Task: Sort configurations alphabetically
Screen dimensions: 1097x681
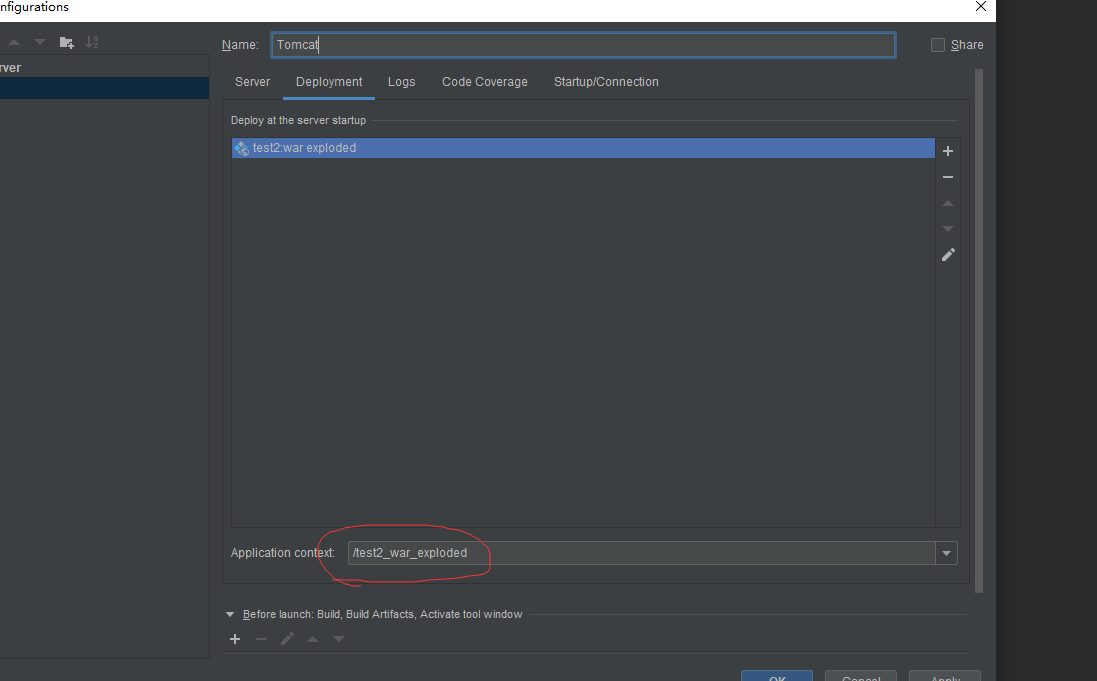Action: tap(92, 42)
